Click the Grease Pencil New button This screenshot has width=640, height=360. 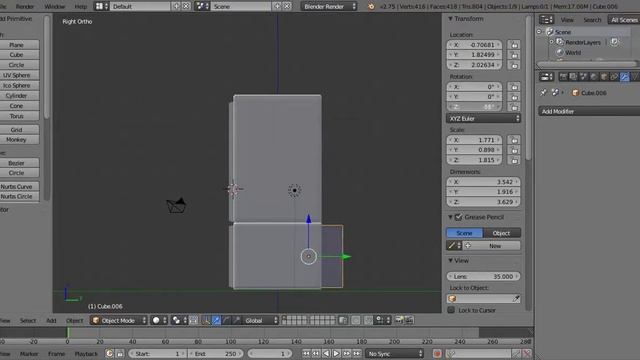pos(492,246)
